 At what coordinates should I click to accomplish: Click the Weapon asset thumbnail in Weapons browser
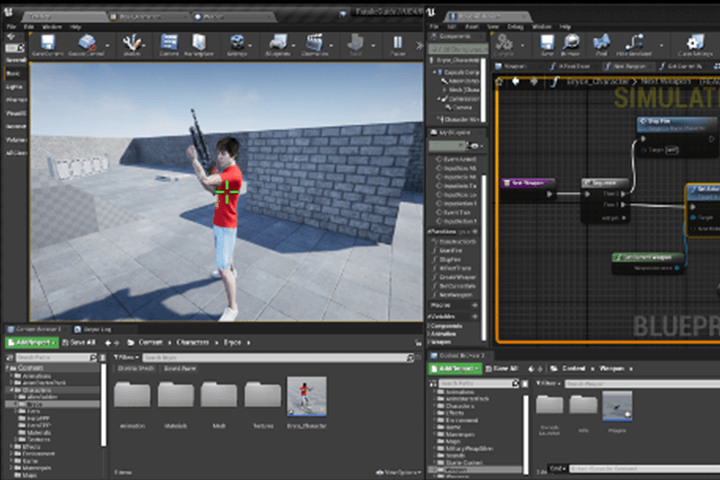tap(617, 406)
